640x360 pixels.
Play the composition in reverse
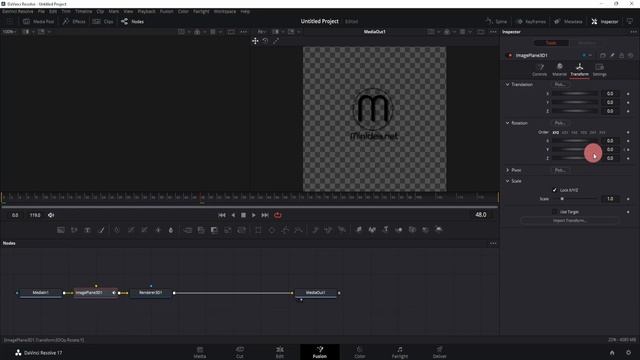coord(233,215)
